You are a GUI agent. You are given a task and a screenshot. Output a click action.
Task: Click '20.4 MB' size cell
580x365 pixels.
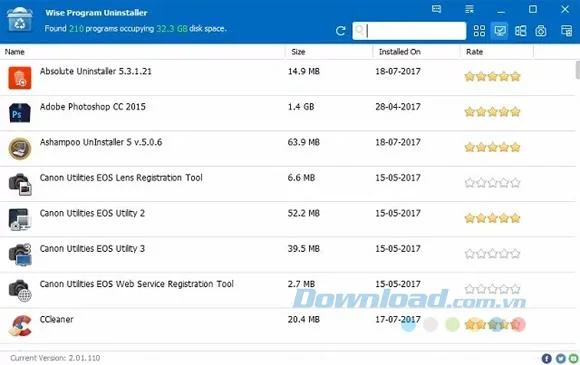[304, 319]
